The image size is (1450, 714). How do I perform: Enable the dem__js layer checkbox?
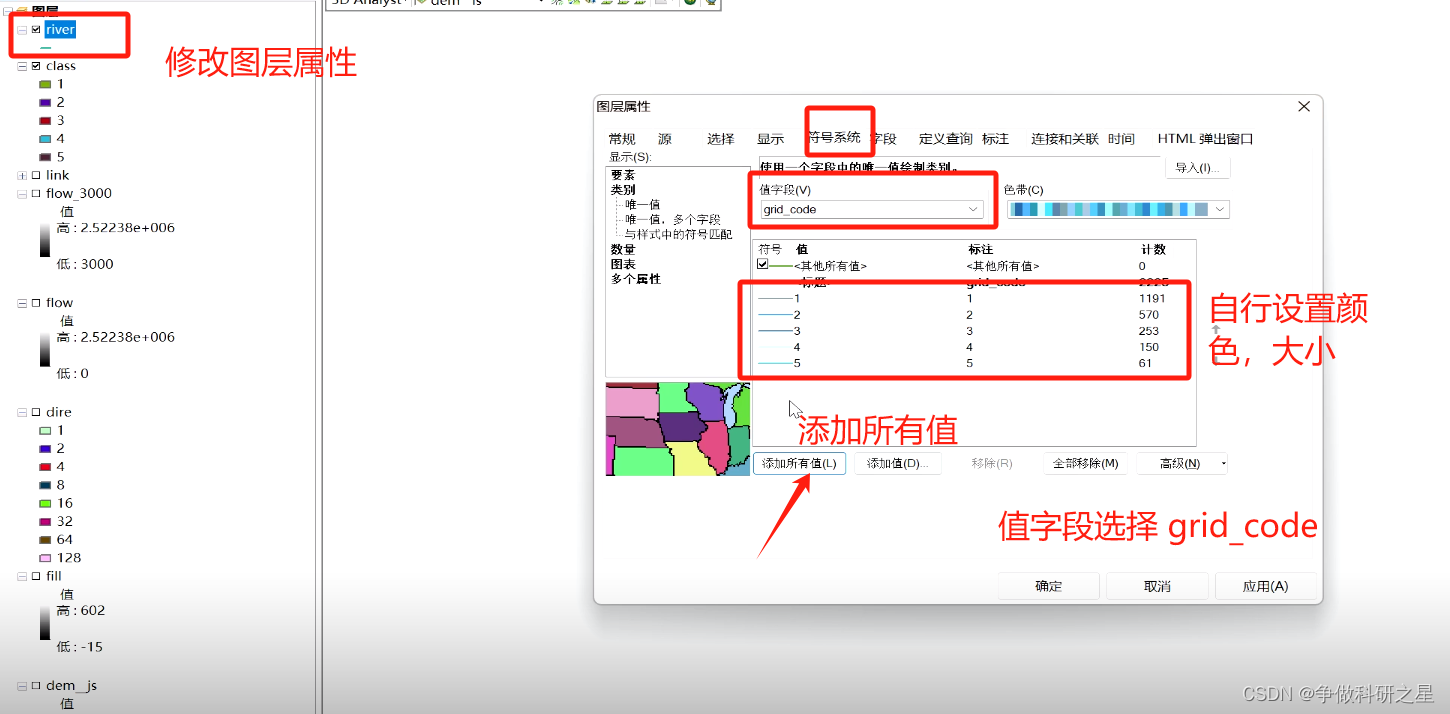tap(36, 686)
